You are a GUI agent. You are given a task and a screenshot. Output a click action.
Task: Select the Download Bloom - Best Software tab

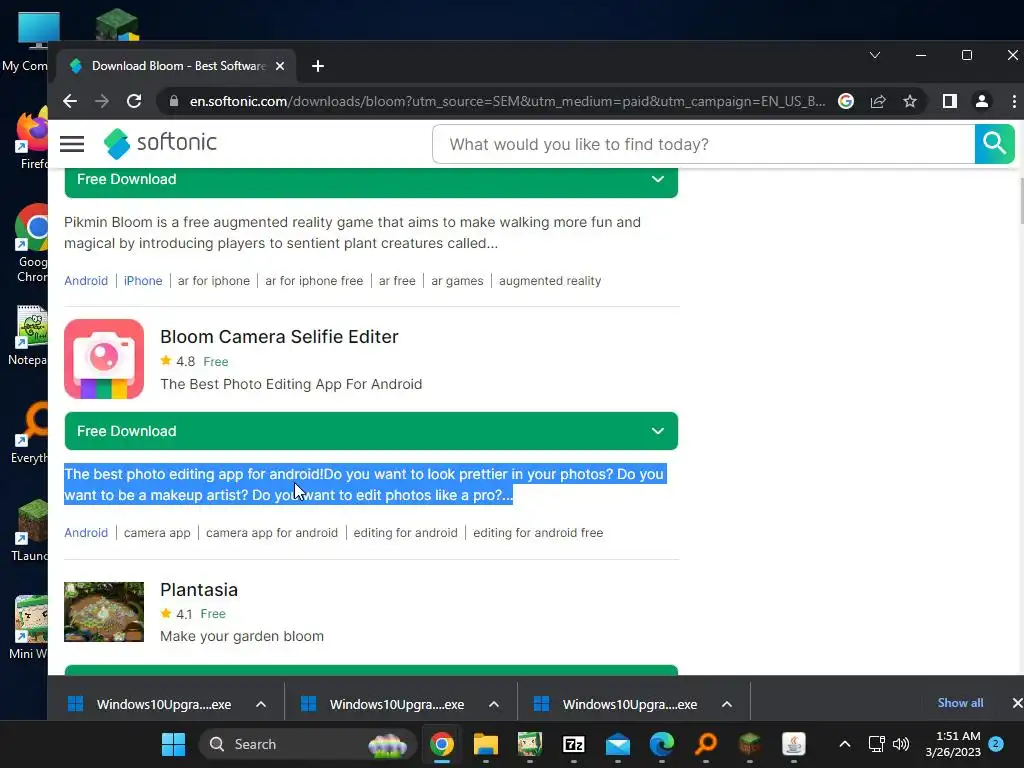176,66
